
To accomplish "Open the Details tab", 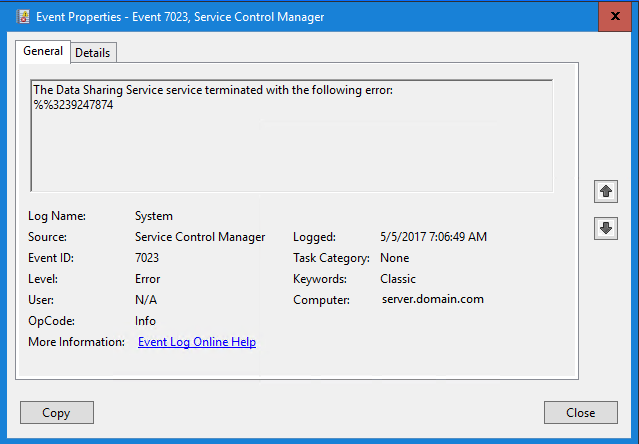I will tap(93, 52).
